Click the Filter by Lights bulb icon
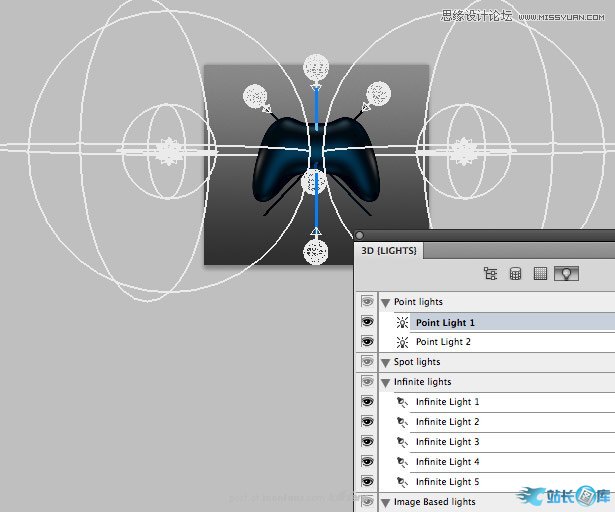The image size is (615, 512). [x=567, y=273]
